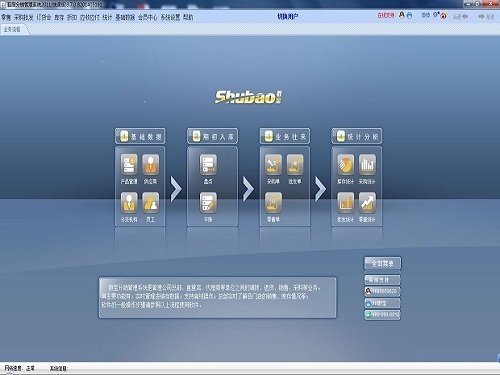The height and width of the screenshot is (375, 500).
Task: Open the server-with-pencil icon below 盘点
Action: click(208, 203)
